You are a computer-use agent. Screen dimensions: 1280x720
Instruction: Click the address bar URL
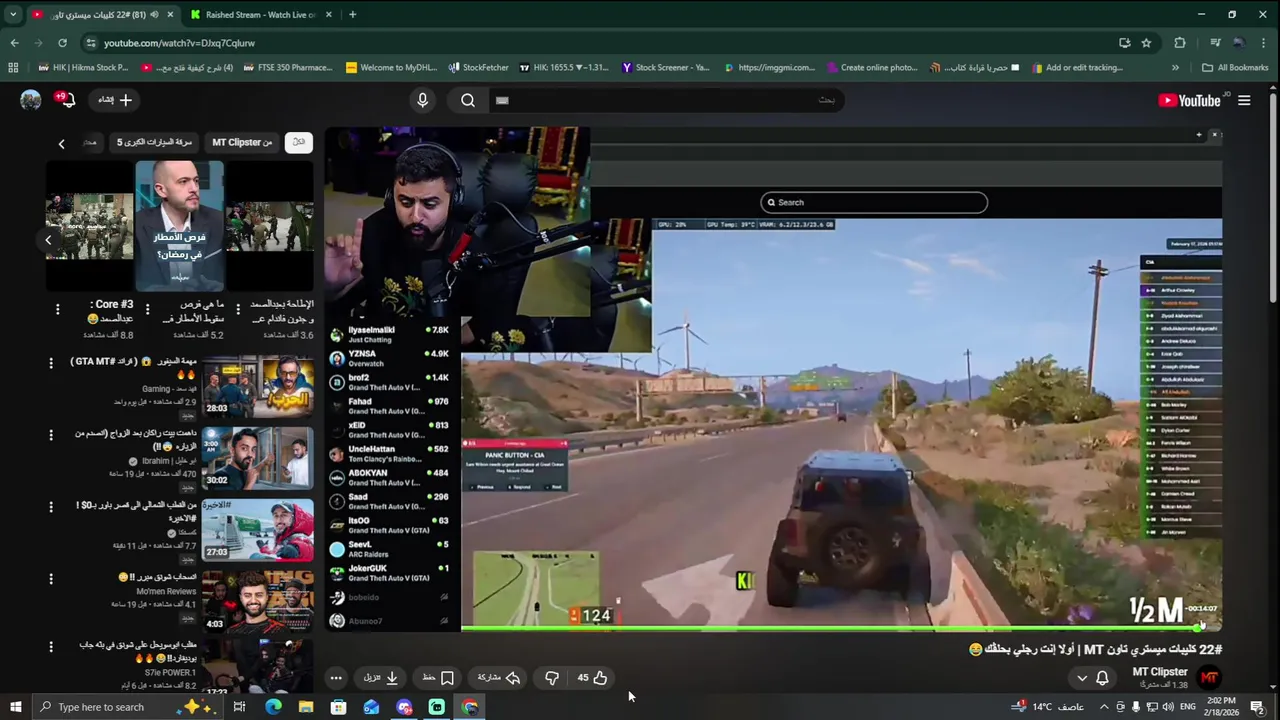click(179, 43)
